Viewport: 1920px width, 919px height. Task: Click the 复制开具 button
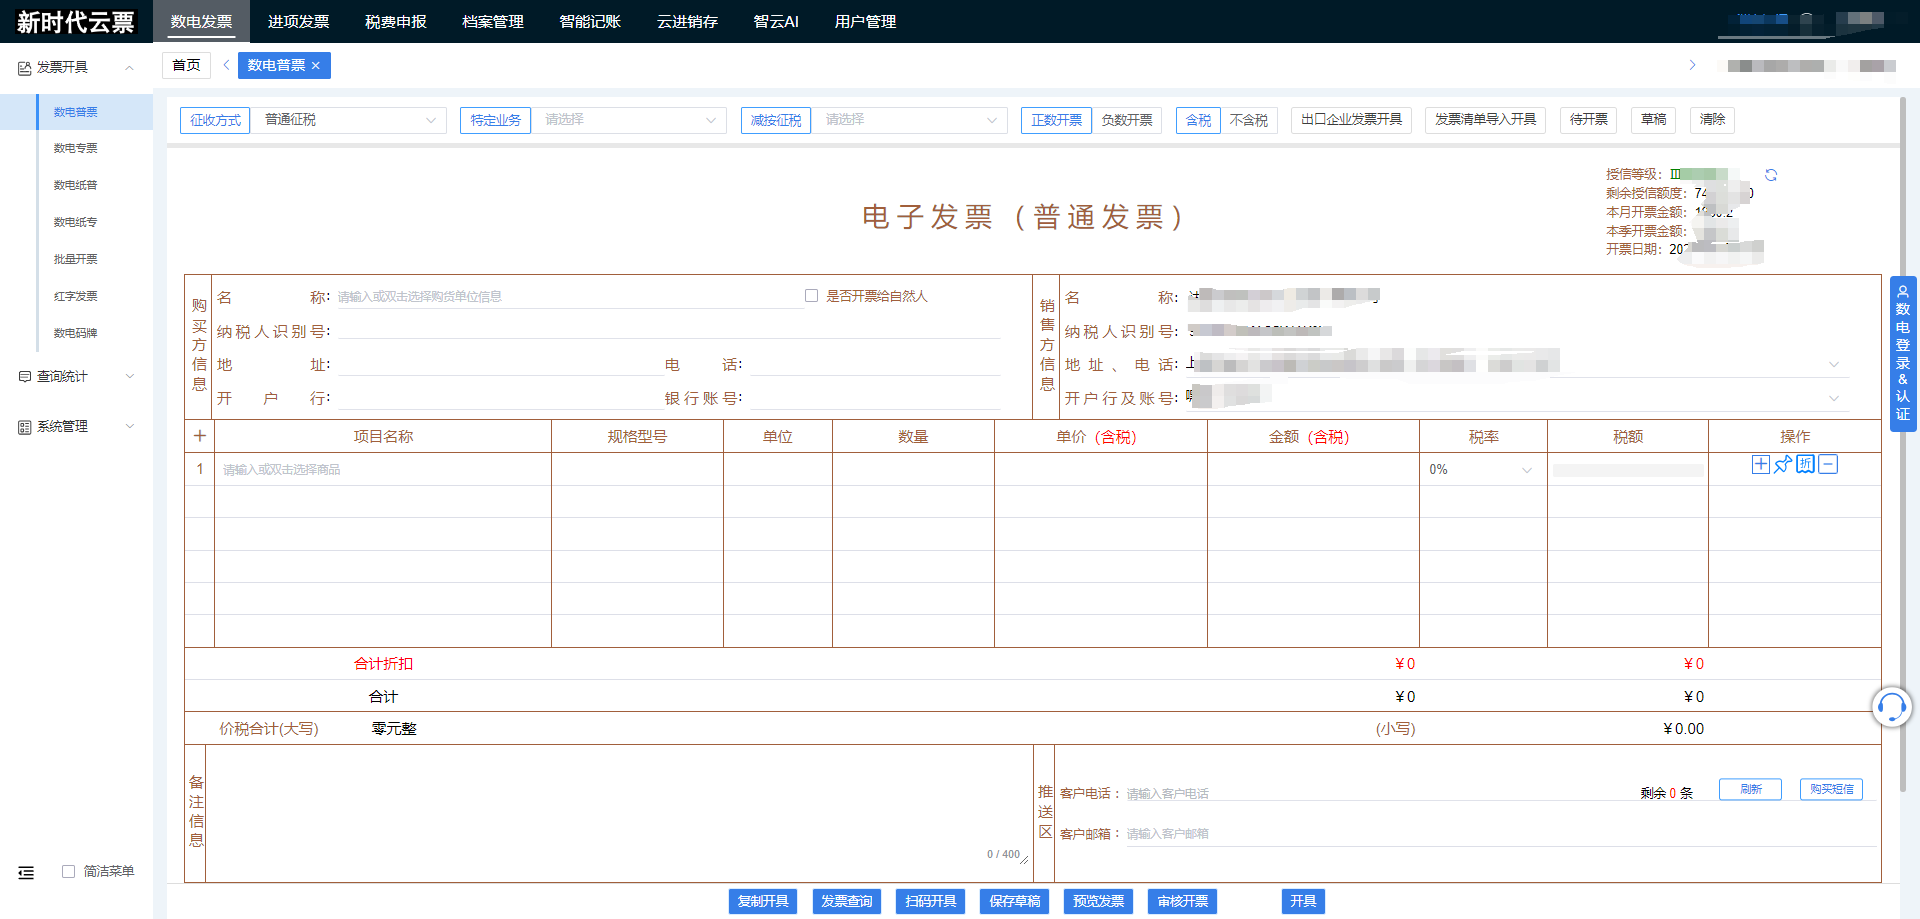(x=763, y=902)
